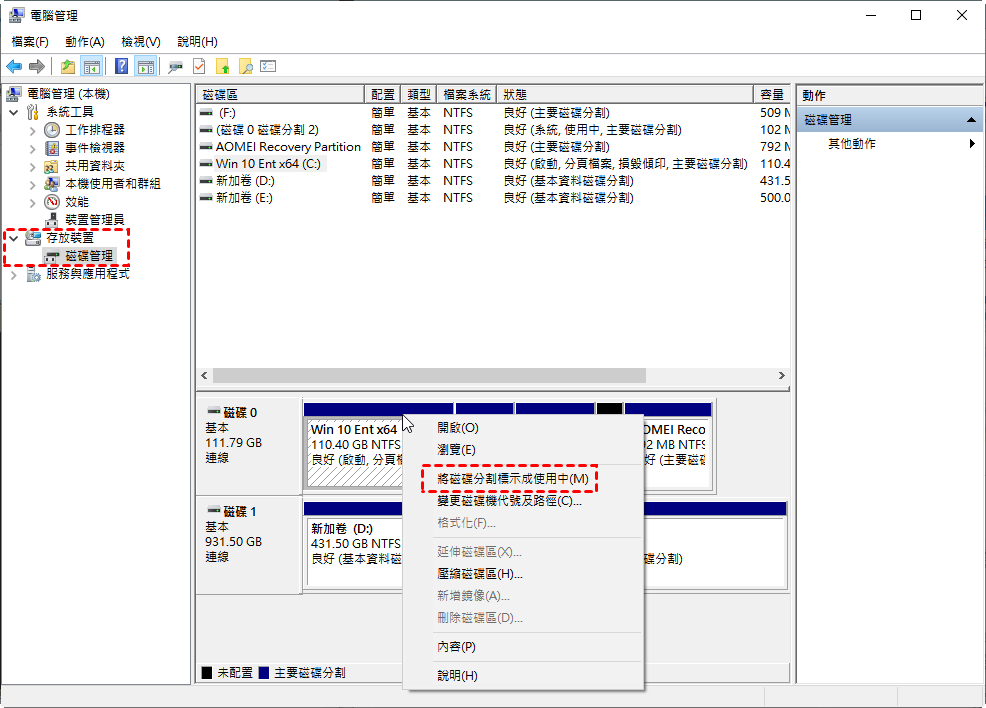Image resolution: width=986 pixels, height=708 pixels.
Task: Open the 動作(A) menu
Action: click(x=84, y=42)
